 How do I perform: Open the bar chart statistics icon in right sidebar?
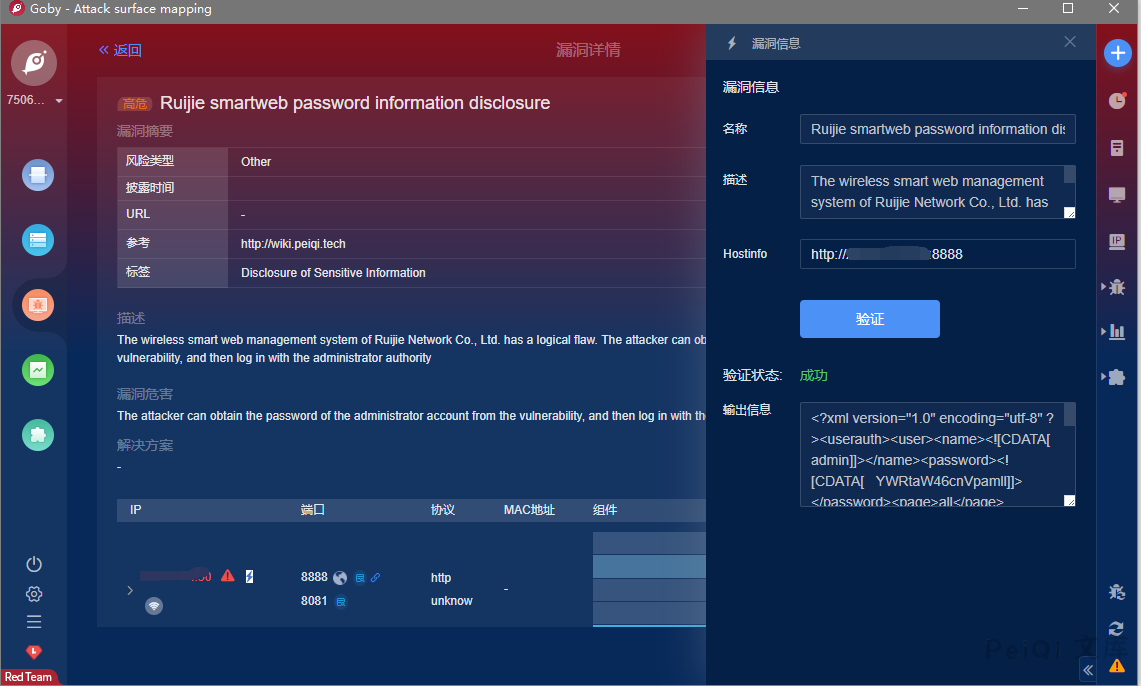(1117, 332)
